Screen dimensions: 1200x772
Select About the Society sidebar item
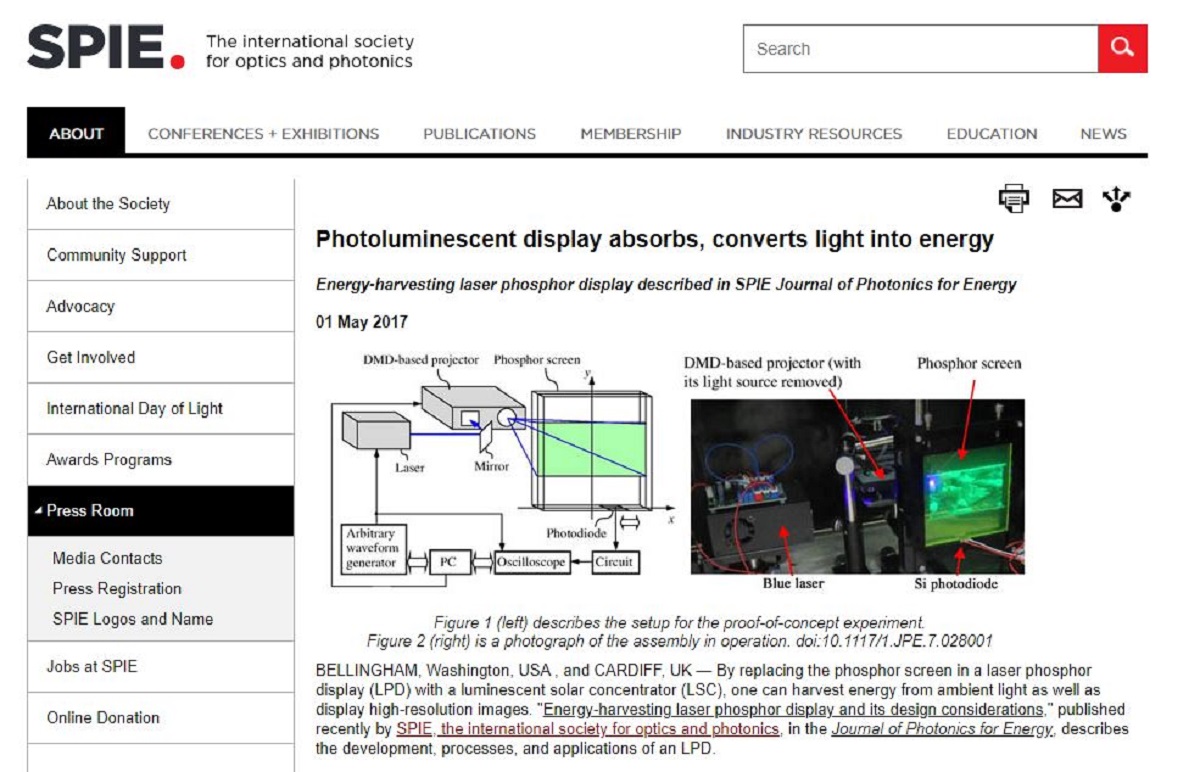pyautogui.click(x=161, y=204)
